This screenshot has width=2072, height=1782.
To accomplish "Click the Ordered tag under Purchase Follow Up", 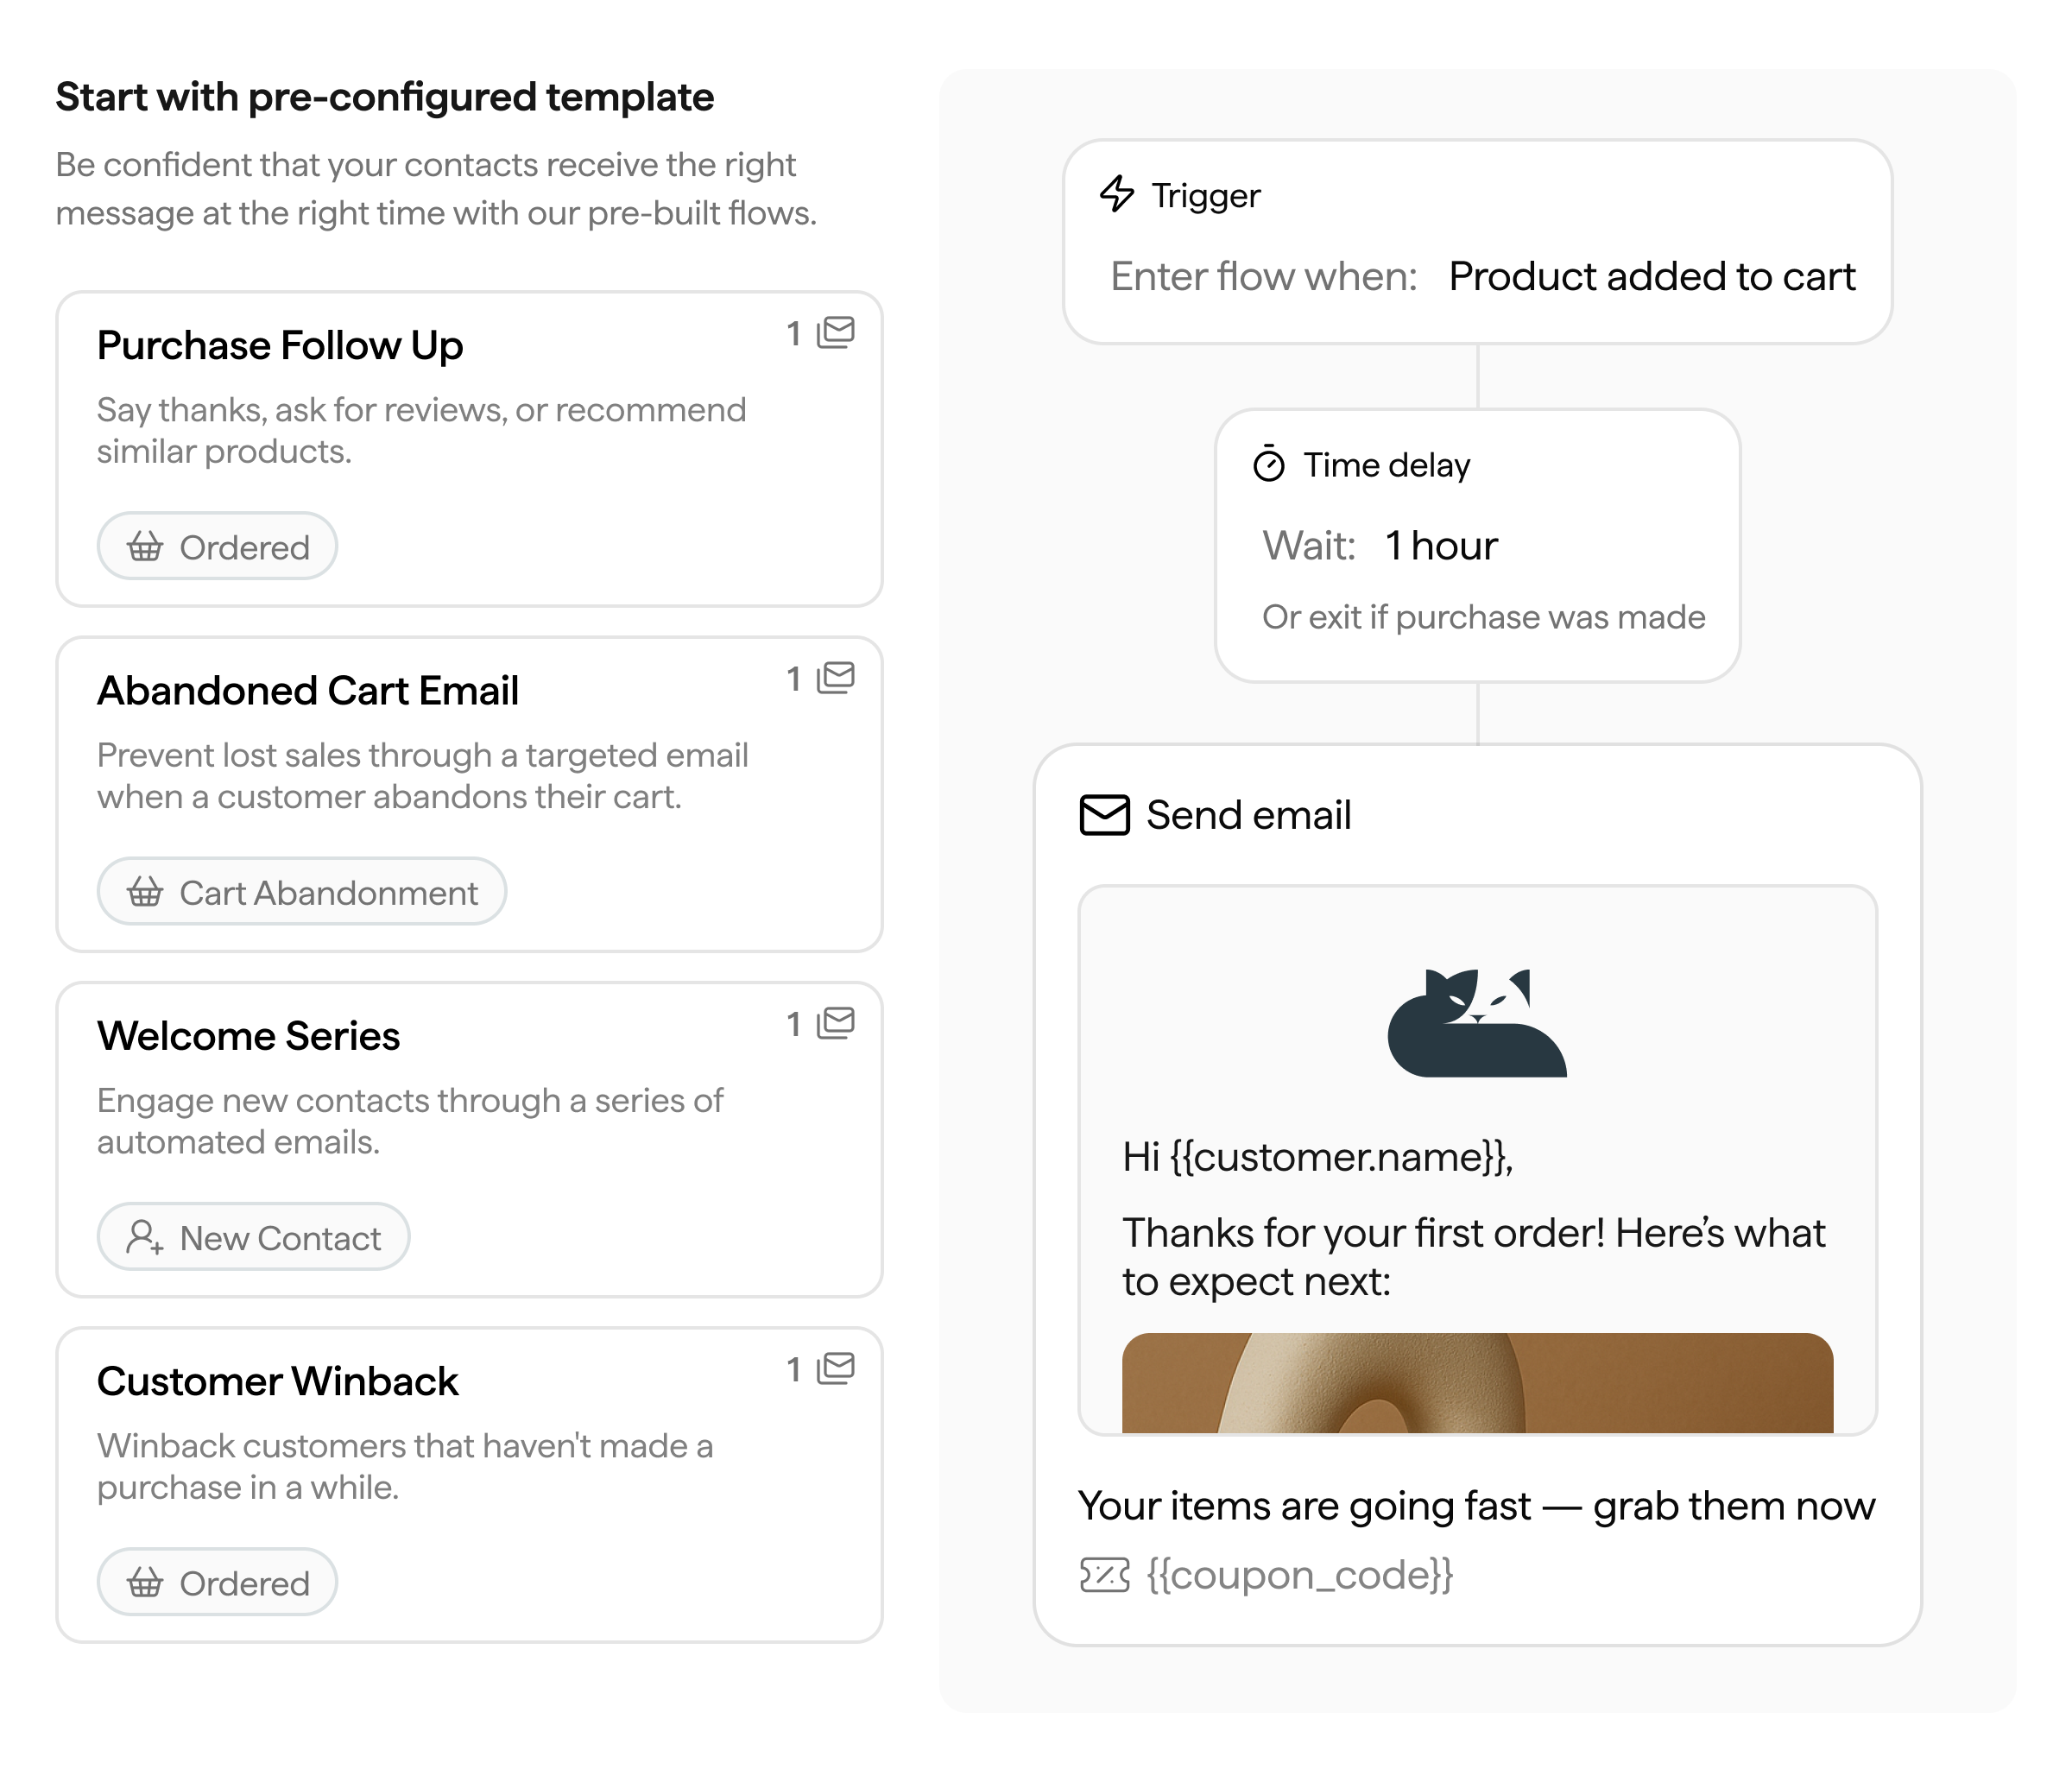I will tap(217, 546).
